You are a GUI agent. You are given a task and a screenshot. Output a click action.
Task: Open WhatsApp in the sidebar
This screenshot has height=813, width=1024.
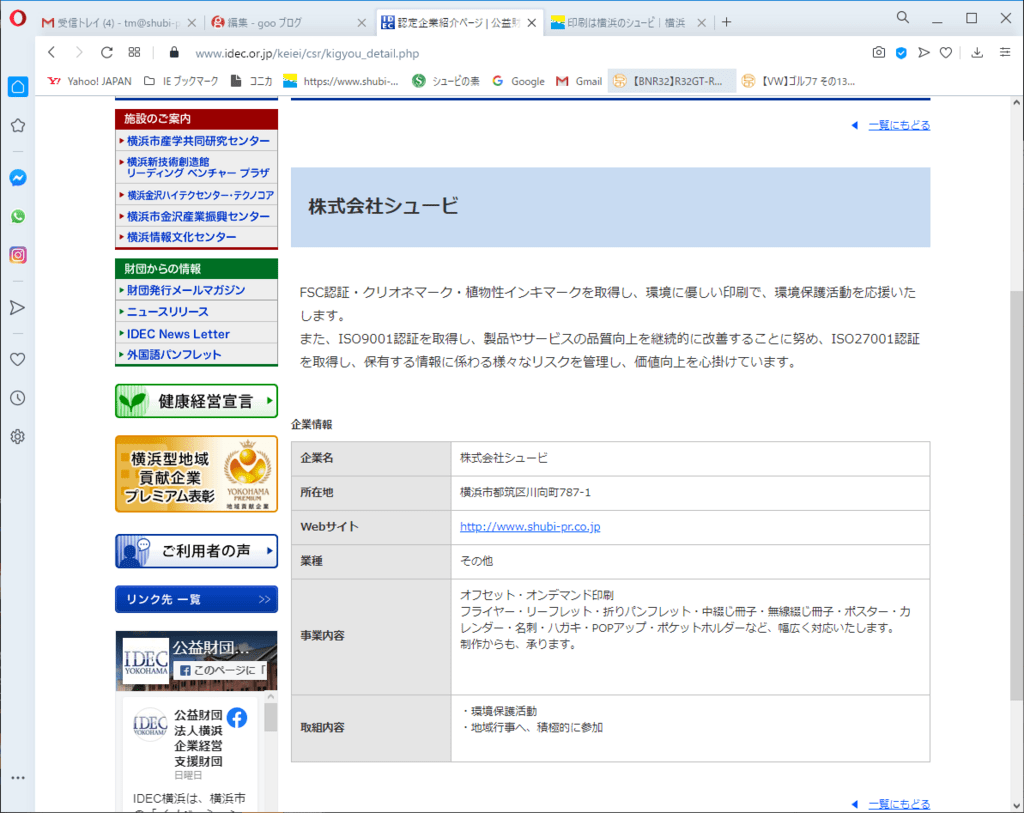click(17, 216)
